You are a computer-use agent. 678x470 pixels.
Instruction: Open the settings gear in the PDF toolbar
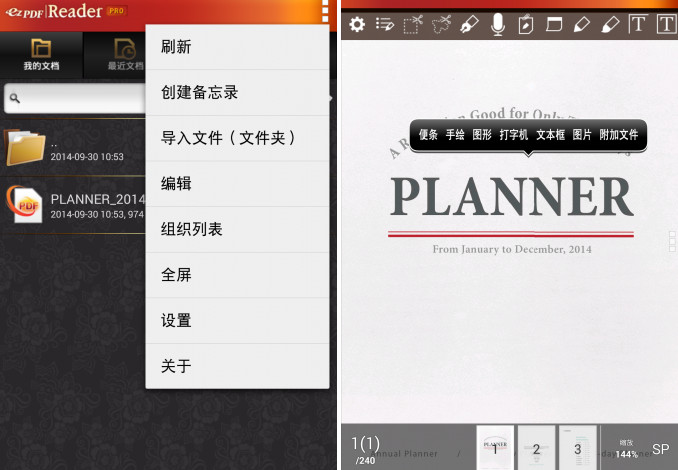click(x=357, y=25)
